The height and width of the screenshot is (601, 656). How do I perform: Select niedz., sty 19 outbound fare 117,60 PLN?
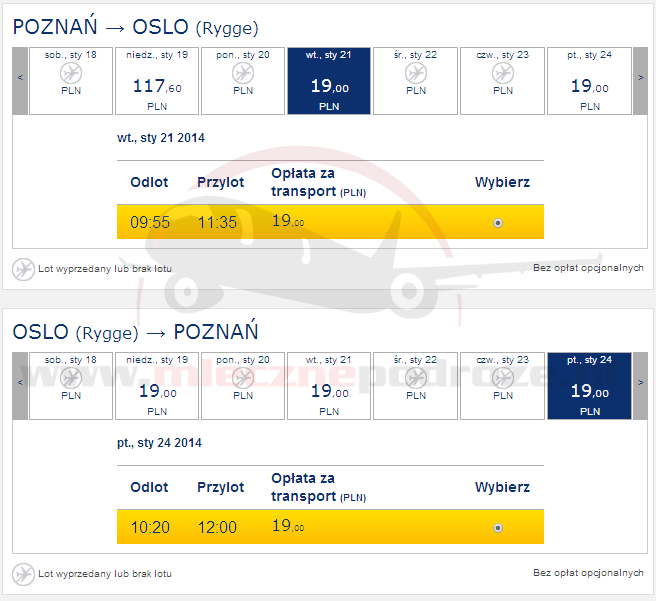tap(157, 81)
